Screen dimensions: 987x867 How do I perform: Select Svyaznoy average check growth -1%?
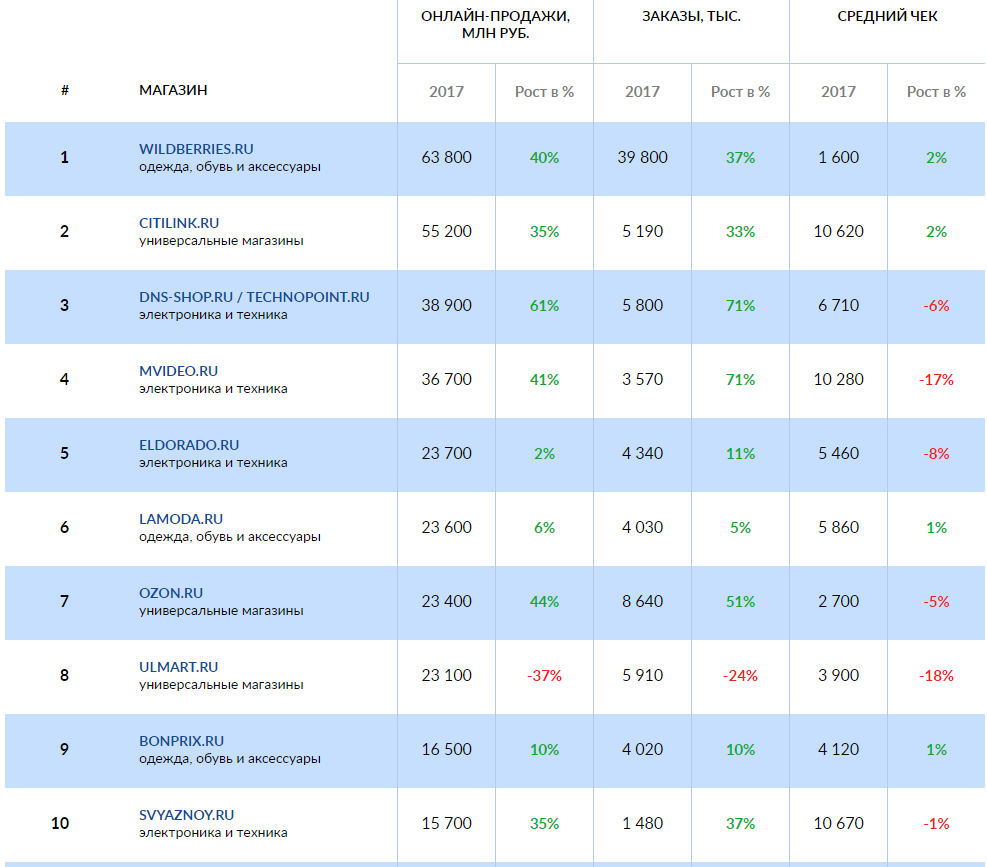pos(936,824)
